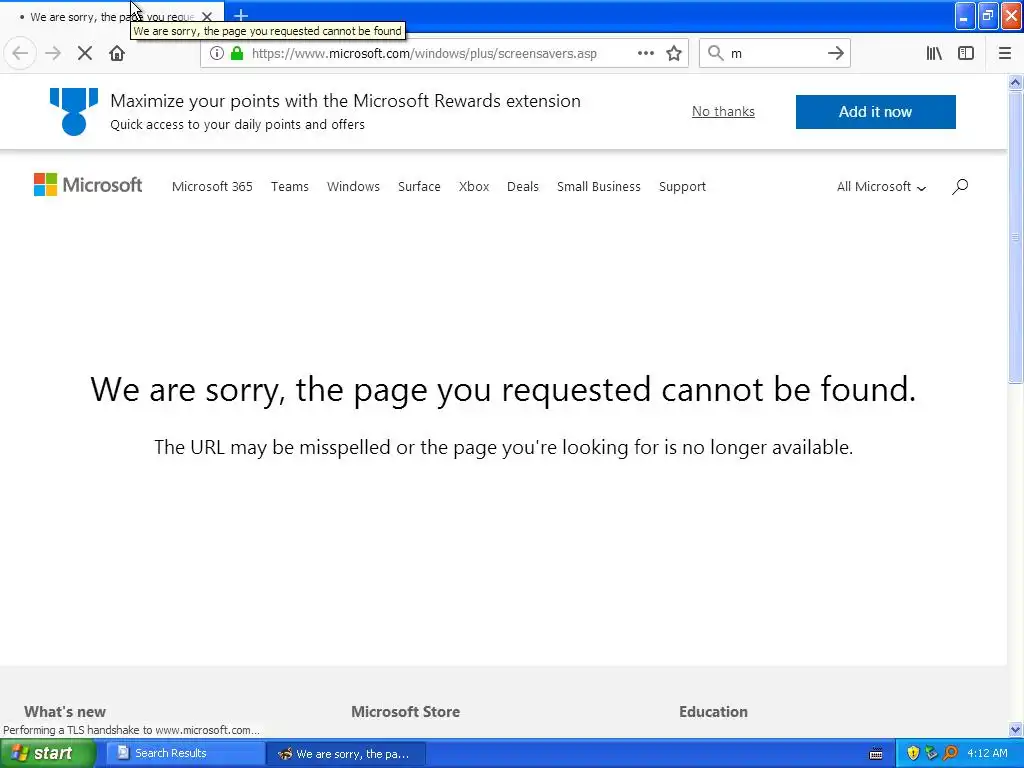This screenshot has width=1024, height=768.
Task: Click the browser Back arrow button
Action: (20, 53)
